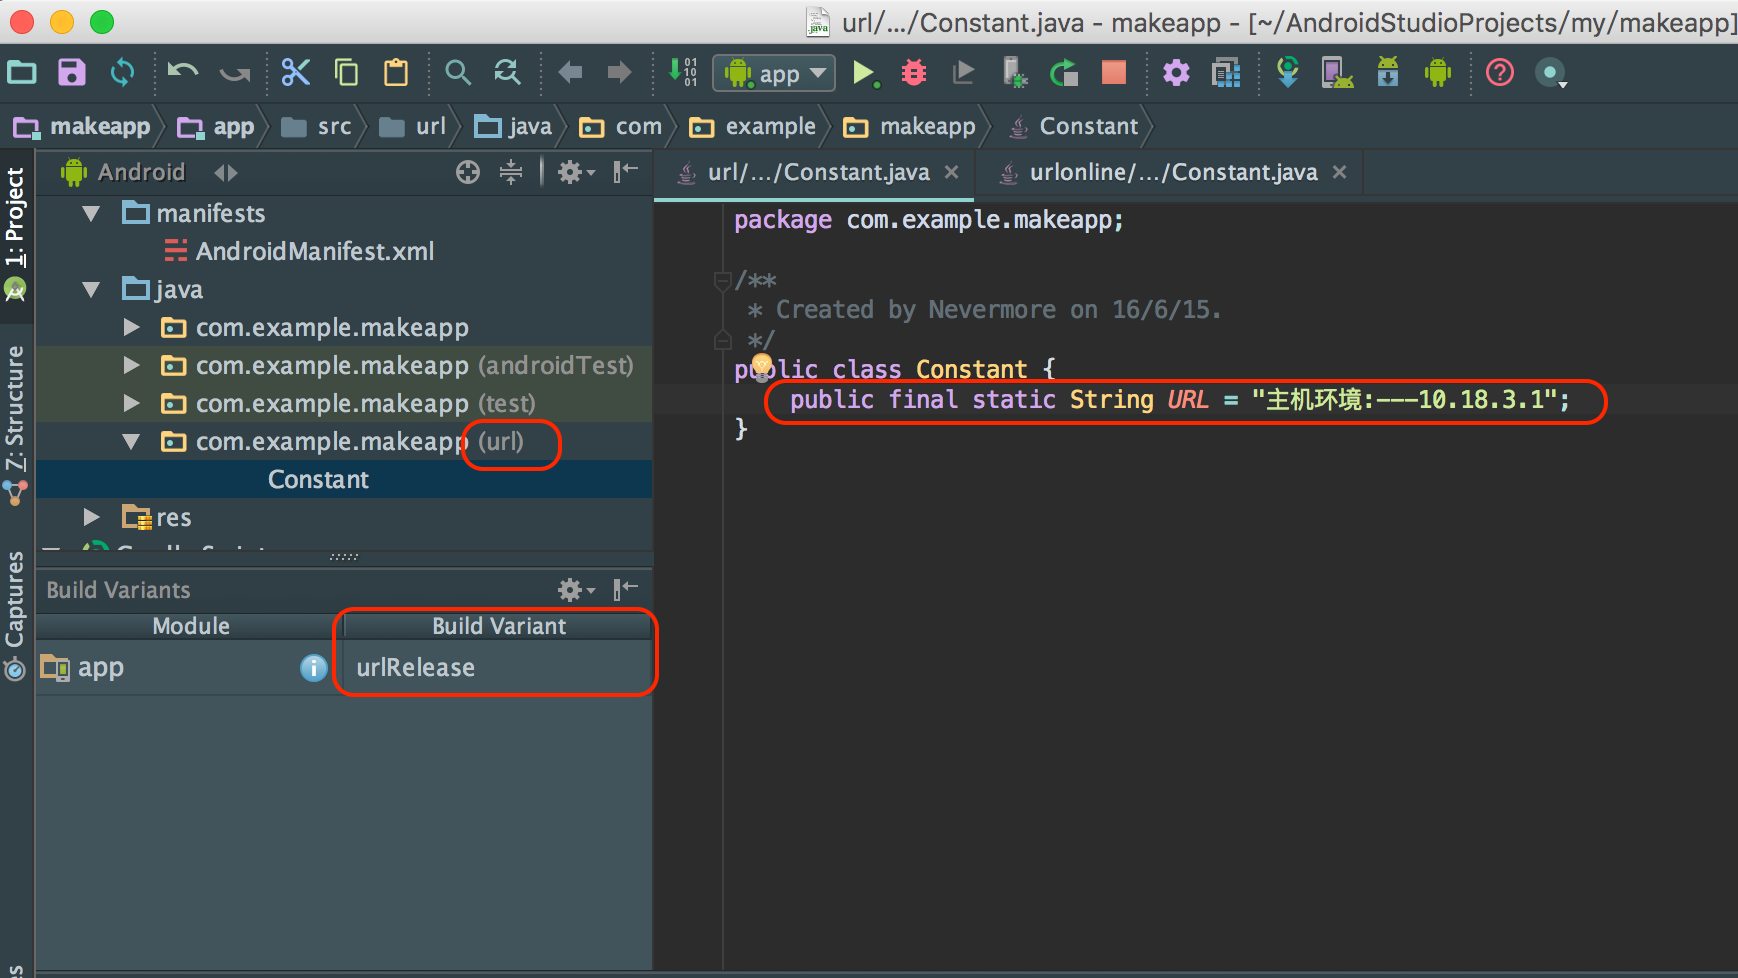Select the Constant class in the tree
1738x978 pixels.
[x=318, y=479]
